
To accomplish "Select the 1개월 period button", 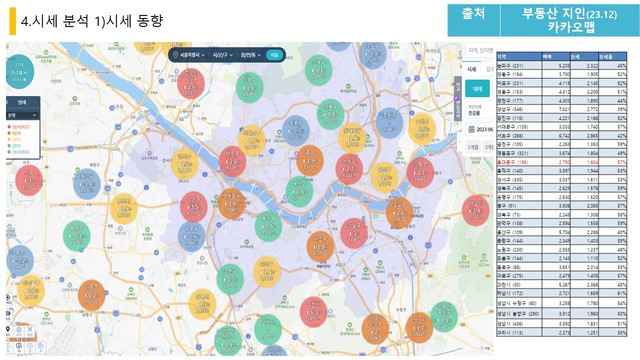I will [x=473, y=147].
